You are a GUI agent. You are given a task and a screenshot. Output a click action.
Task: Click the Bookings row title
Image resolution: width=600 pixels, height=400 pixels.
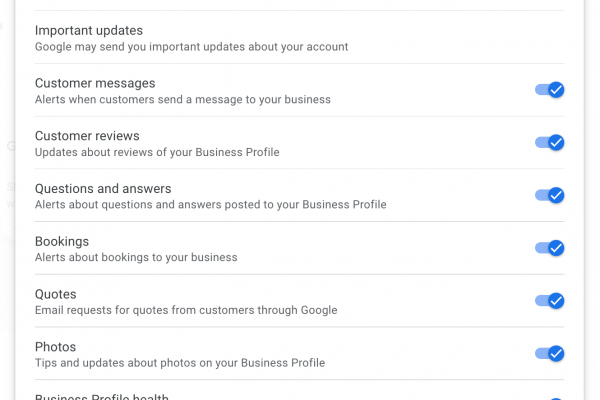(62, 241)
